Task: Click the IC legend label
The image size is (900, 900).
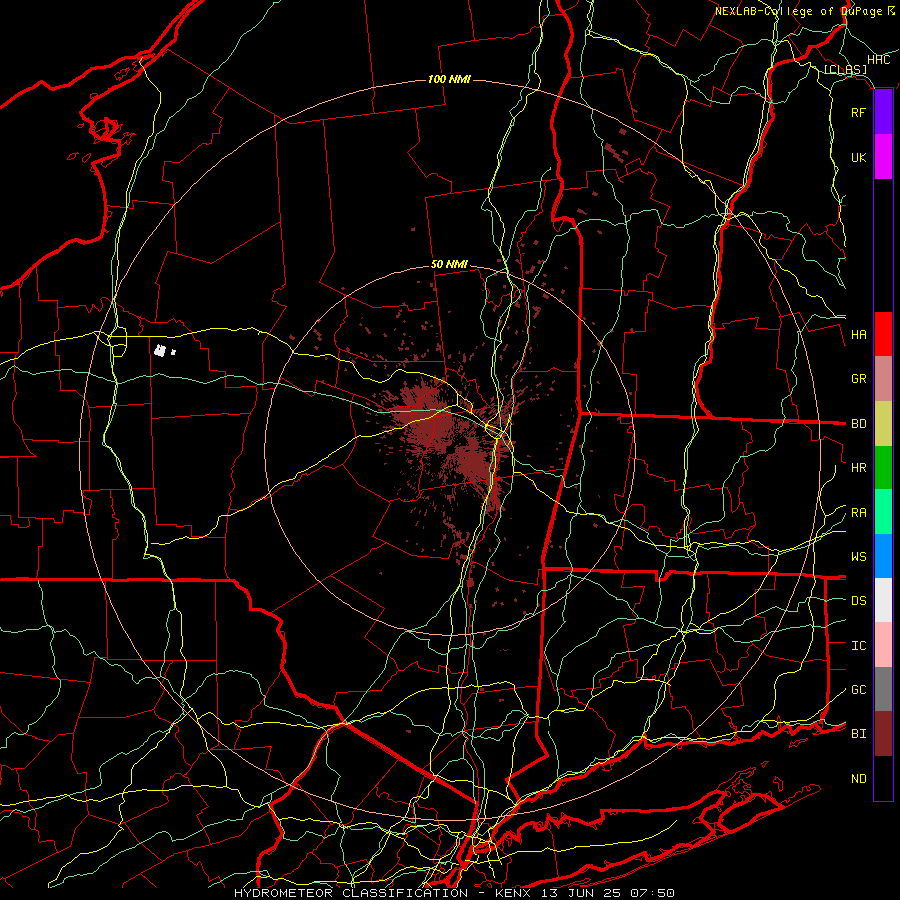Action: (x=858, y=646)
